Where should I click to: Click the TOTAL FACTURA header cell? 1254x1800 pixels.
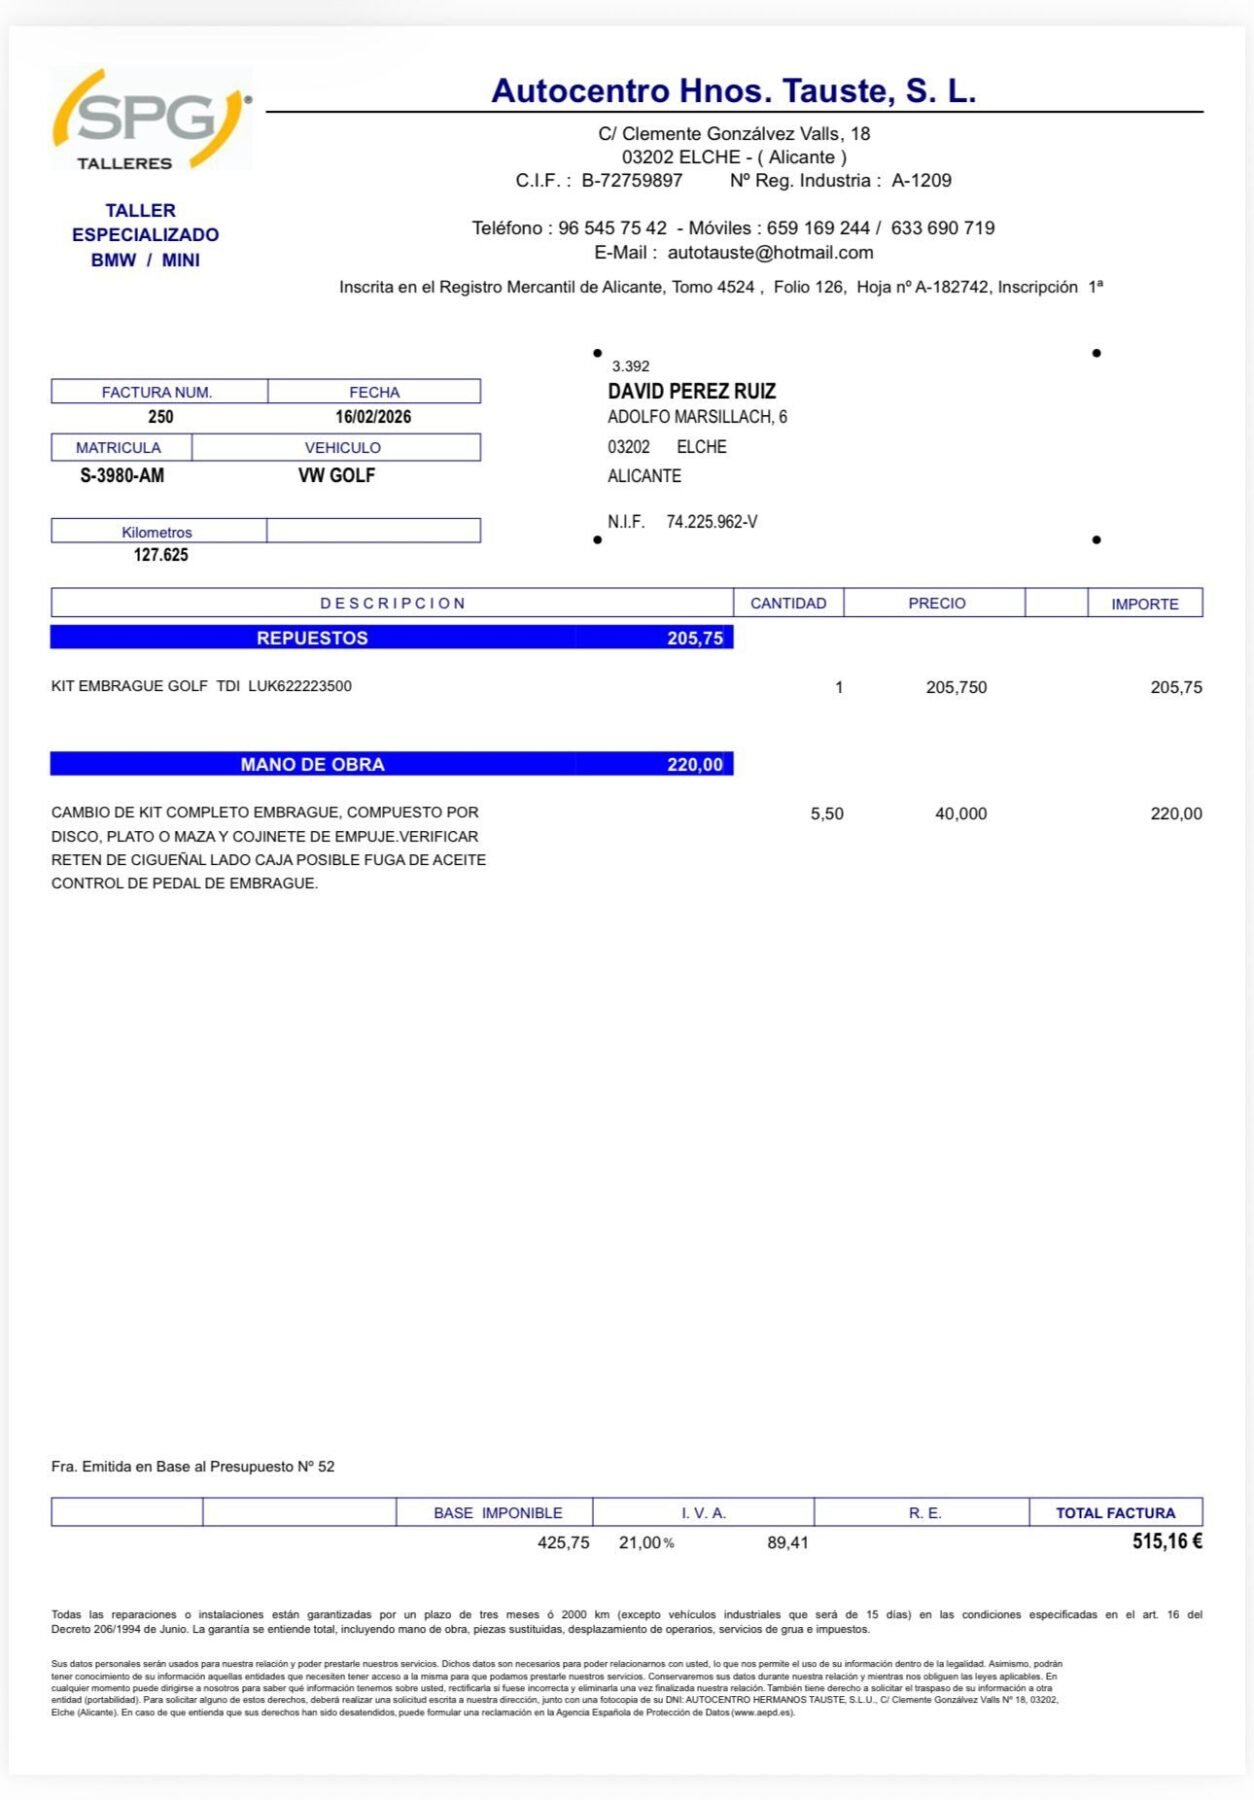pos(1115,1513)
